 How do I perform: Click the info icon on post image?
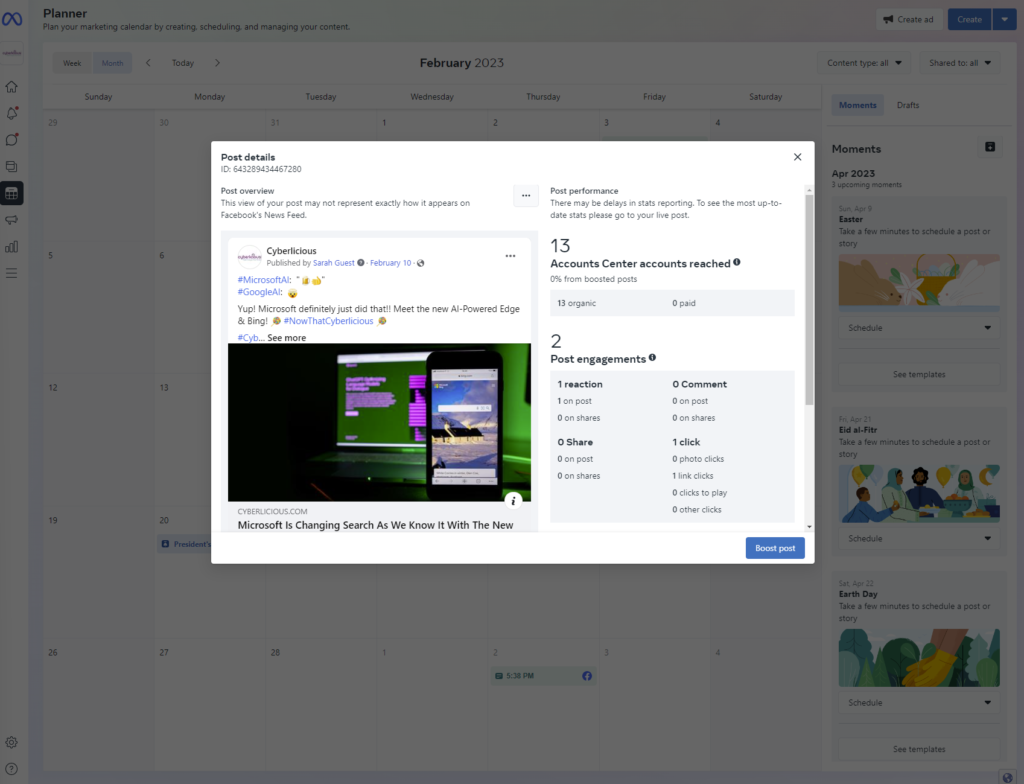point(513,501)
